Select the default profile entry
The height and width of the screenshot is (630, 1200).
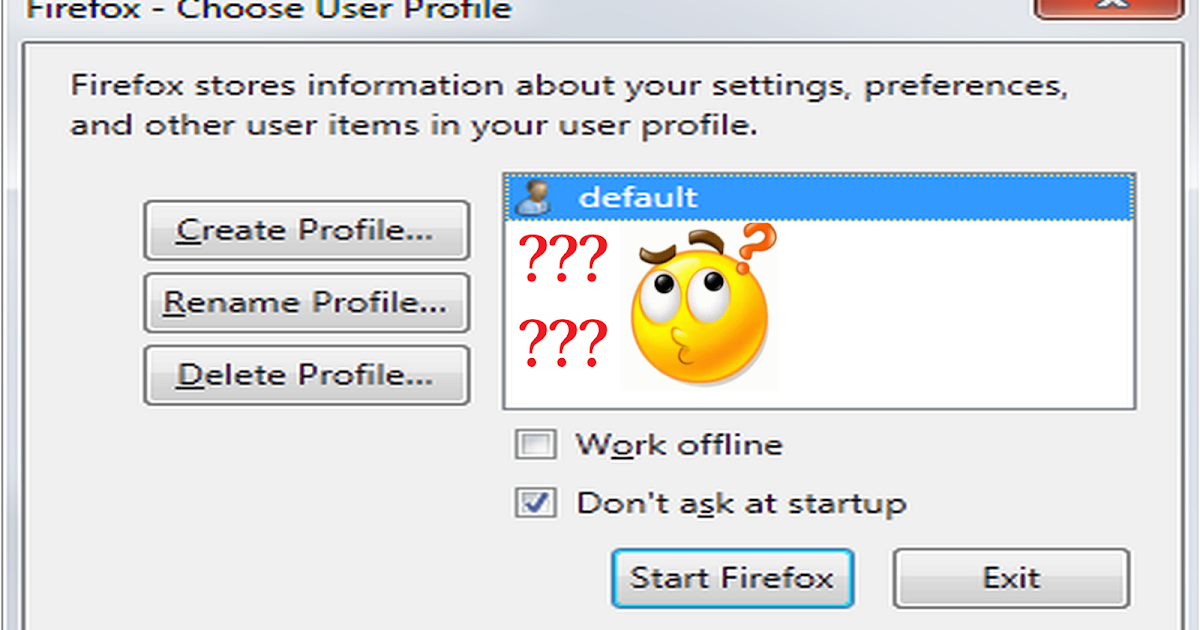[640, 197]
